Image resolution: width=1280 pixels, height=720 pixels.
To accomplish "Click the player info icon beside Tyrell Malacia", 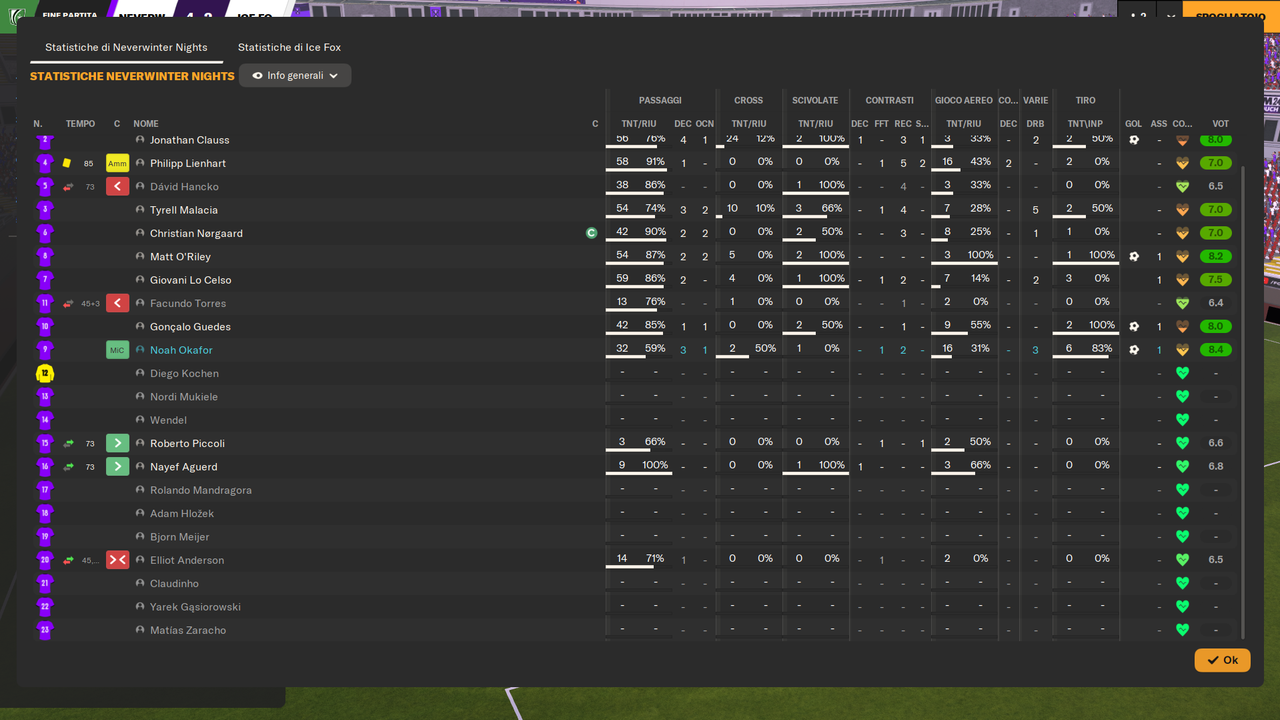I will point(140,210).
